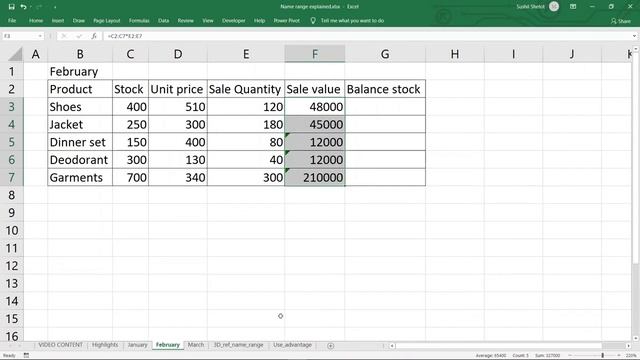Click the 'Dinner set' product cell

[x=80, y=142]
